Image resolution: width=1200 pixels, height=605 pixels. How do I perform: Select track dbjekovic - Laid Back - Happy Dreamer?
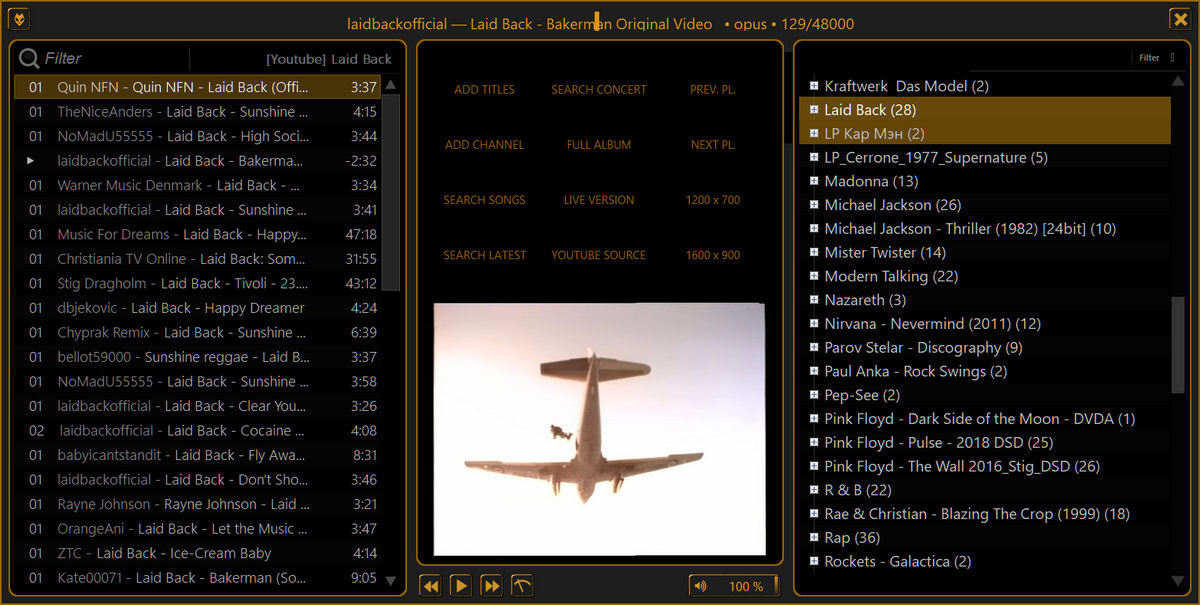point(198,308)
